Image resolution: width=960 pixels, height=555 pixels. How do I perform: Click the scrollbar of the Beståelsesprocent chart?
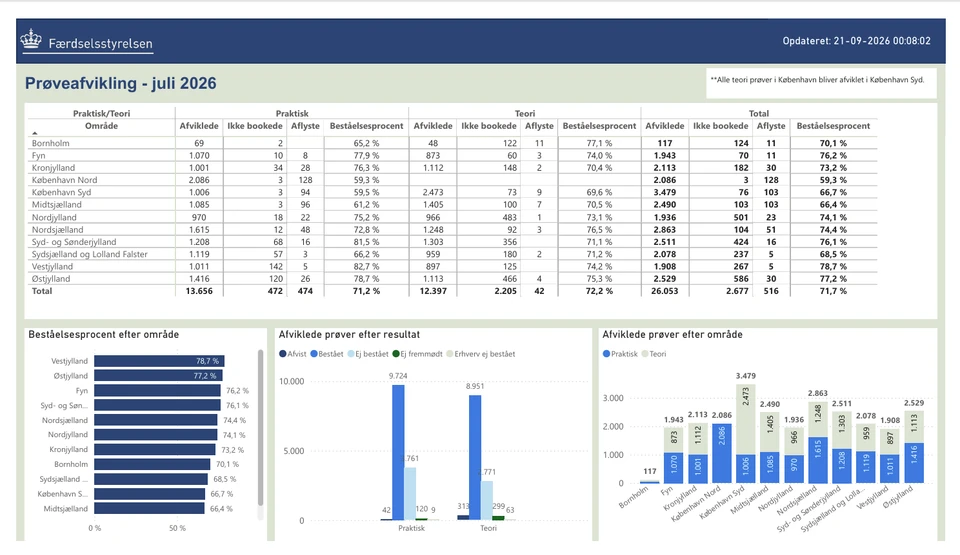tap(260, 428)
